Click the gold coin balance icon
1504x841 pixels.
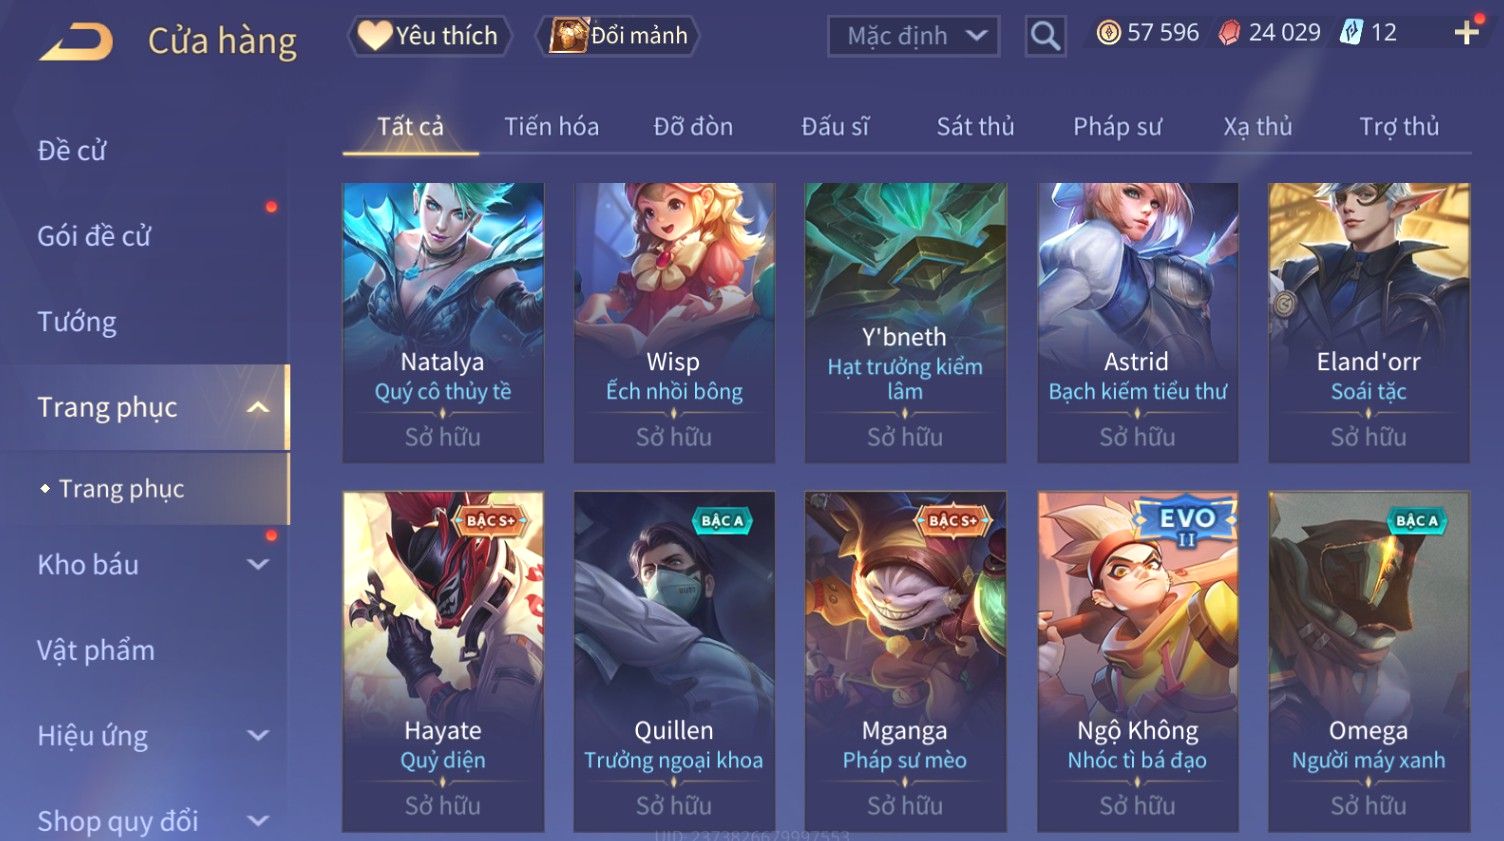[x=1108, y=33]
